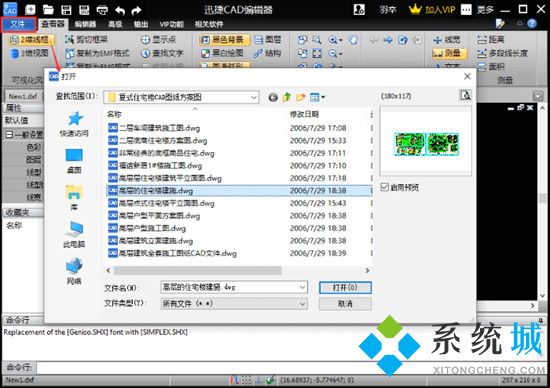Open the 文件名 combo box dropdown

coord(302,287)
